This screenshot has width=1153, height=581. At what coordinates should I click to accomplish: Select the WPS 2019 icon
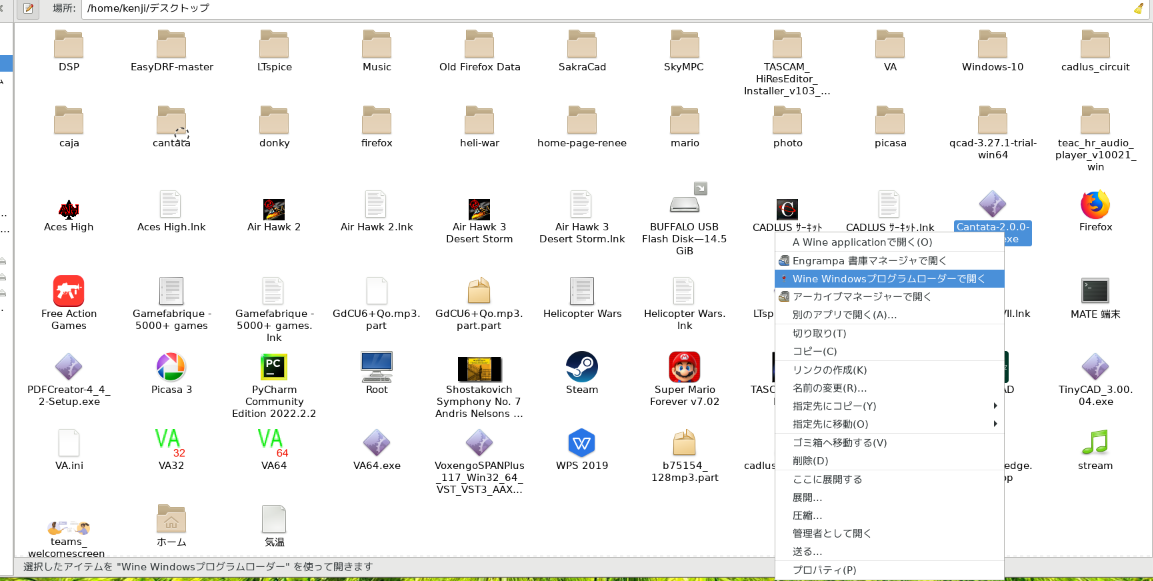pos(581,443)
